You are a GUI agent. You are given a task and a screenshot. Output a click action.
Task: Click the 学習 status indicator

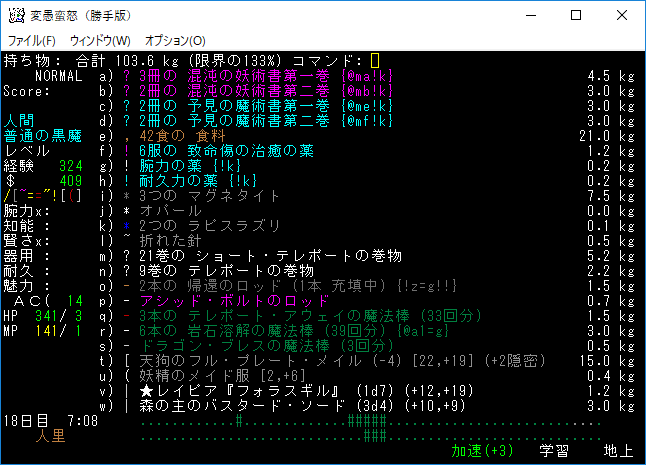tap(553, 451)
